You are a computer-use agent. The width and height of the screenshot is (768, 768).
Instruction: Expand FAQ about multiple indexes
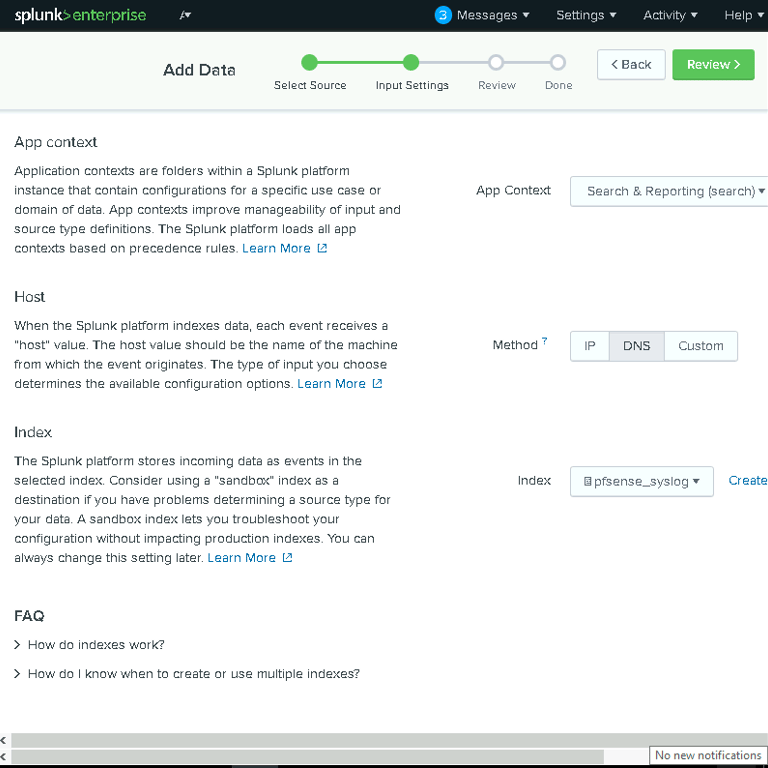tap(187, 674)
